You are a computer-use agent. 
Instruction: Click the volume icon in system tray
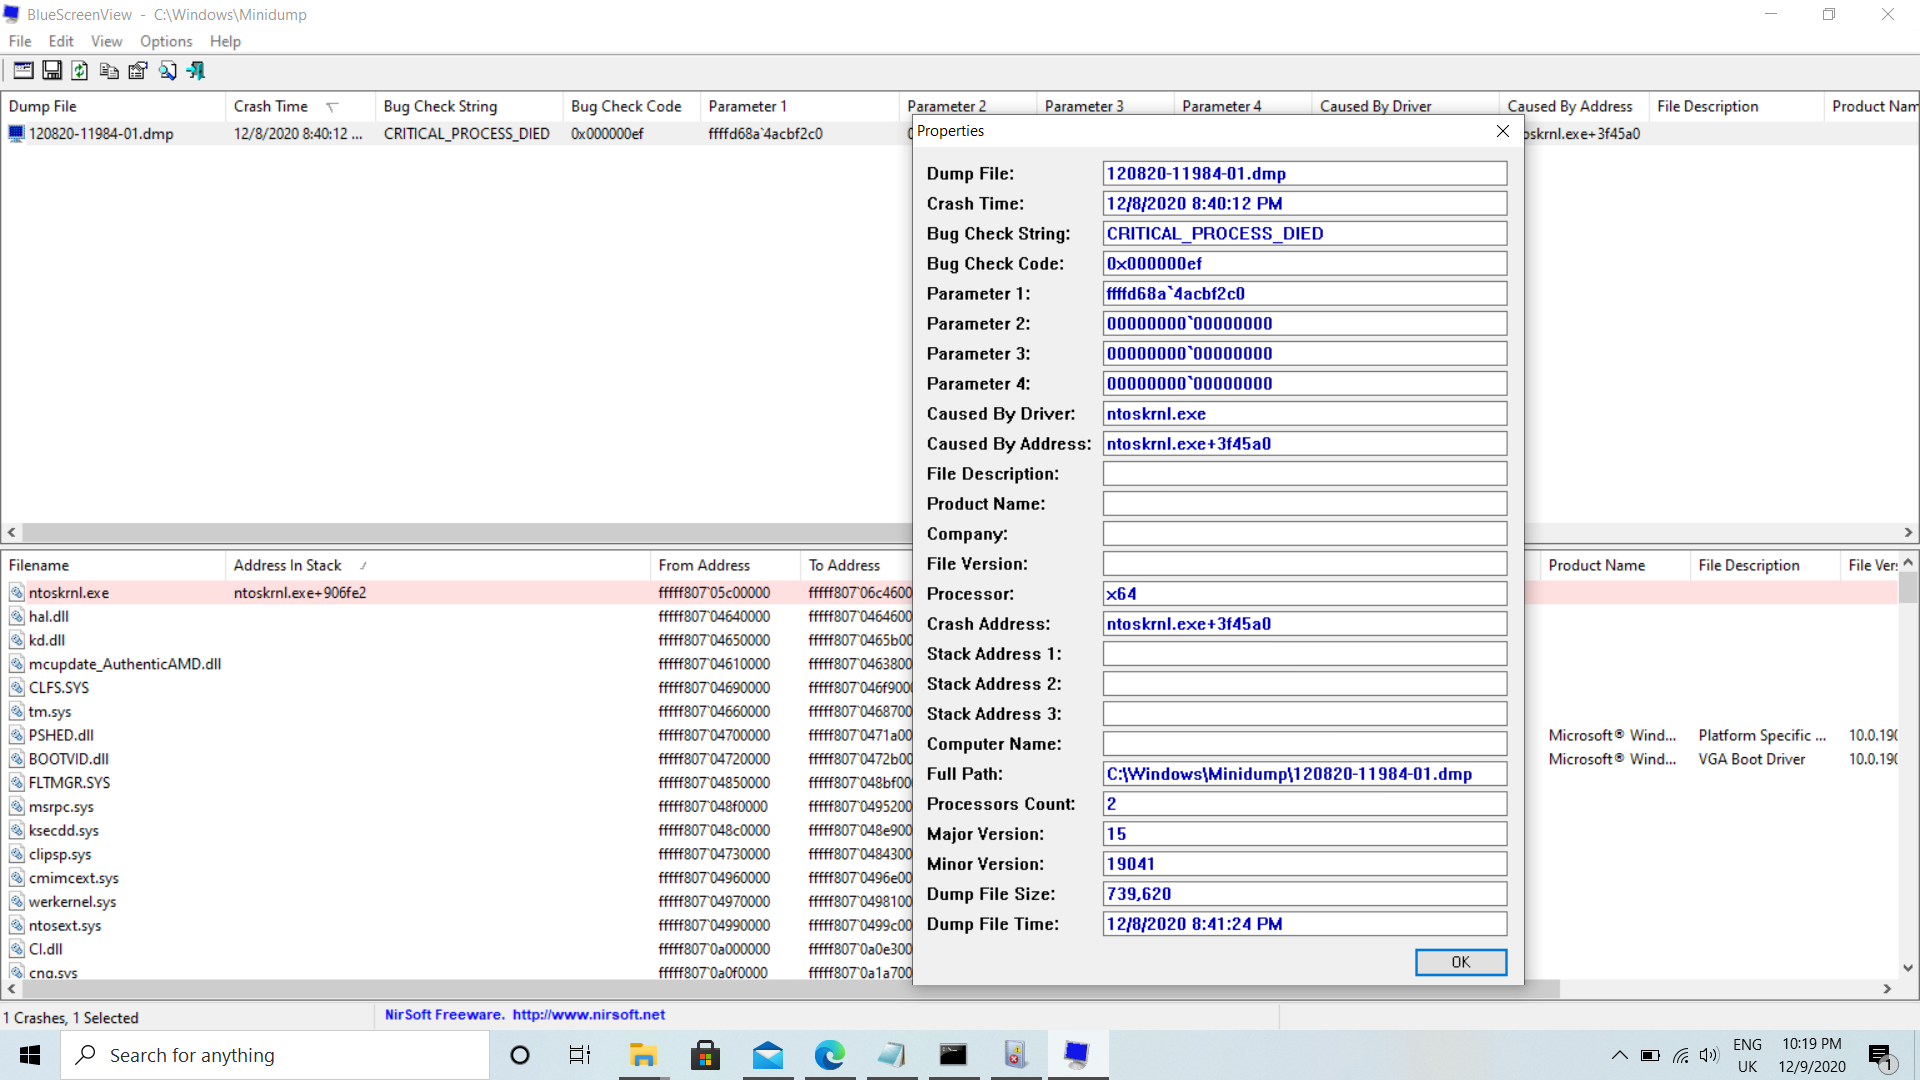(x=1709, y=1056)
